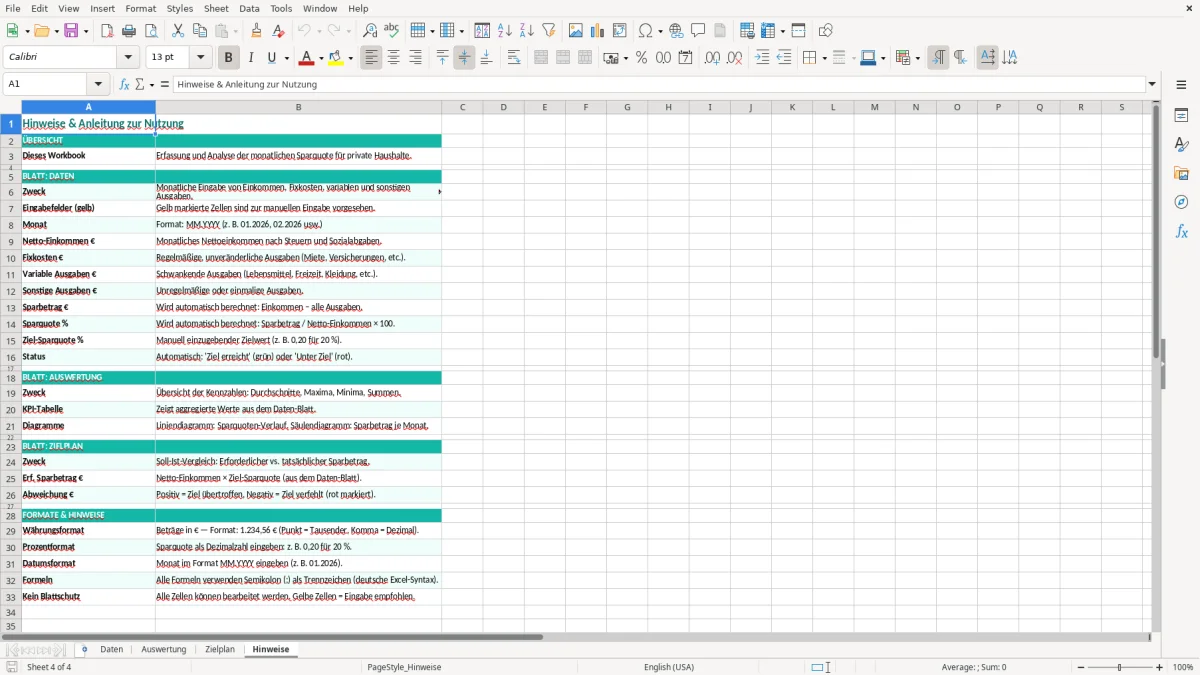Screen dimensions: 1200x675
Task: Expand the formula bar arrow
Action: coord(1152,85)
